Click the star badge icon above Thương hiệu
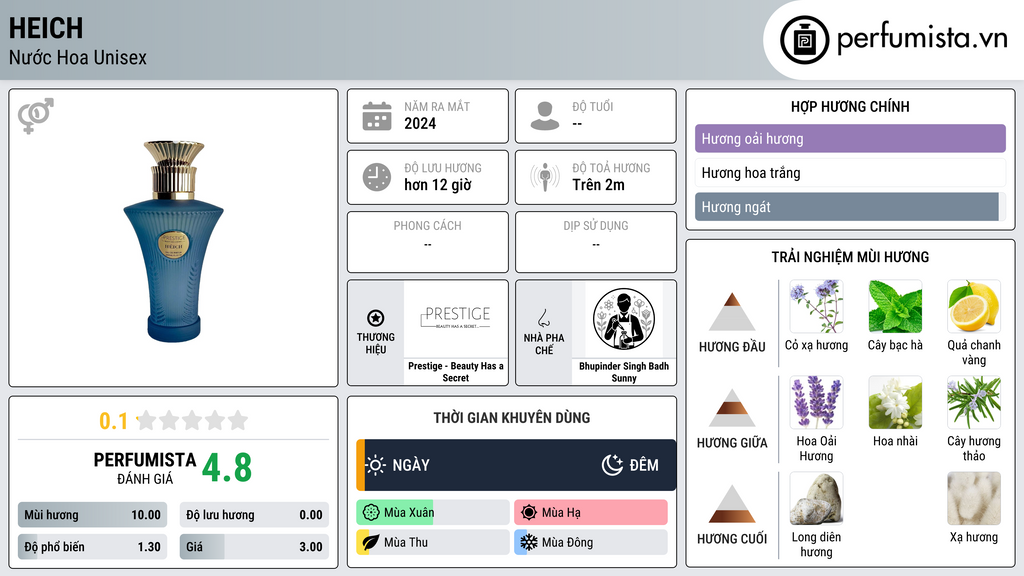The image size is (1024, 576). point(376,318)
